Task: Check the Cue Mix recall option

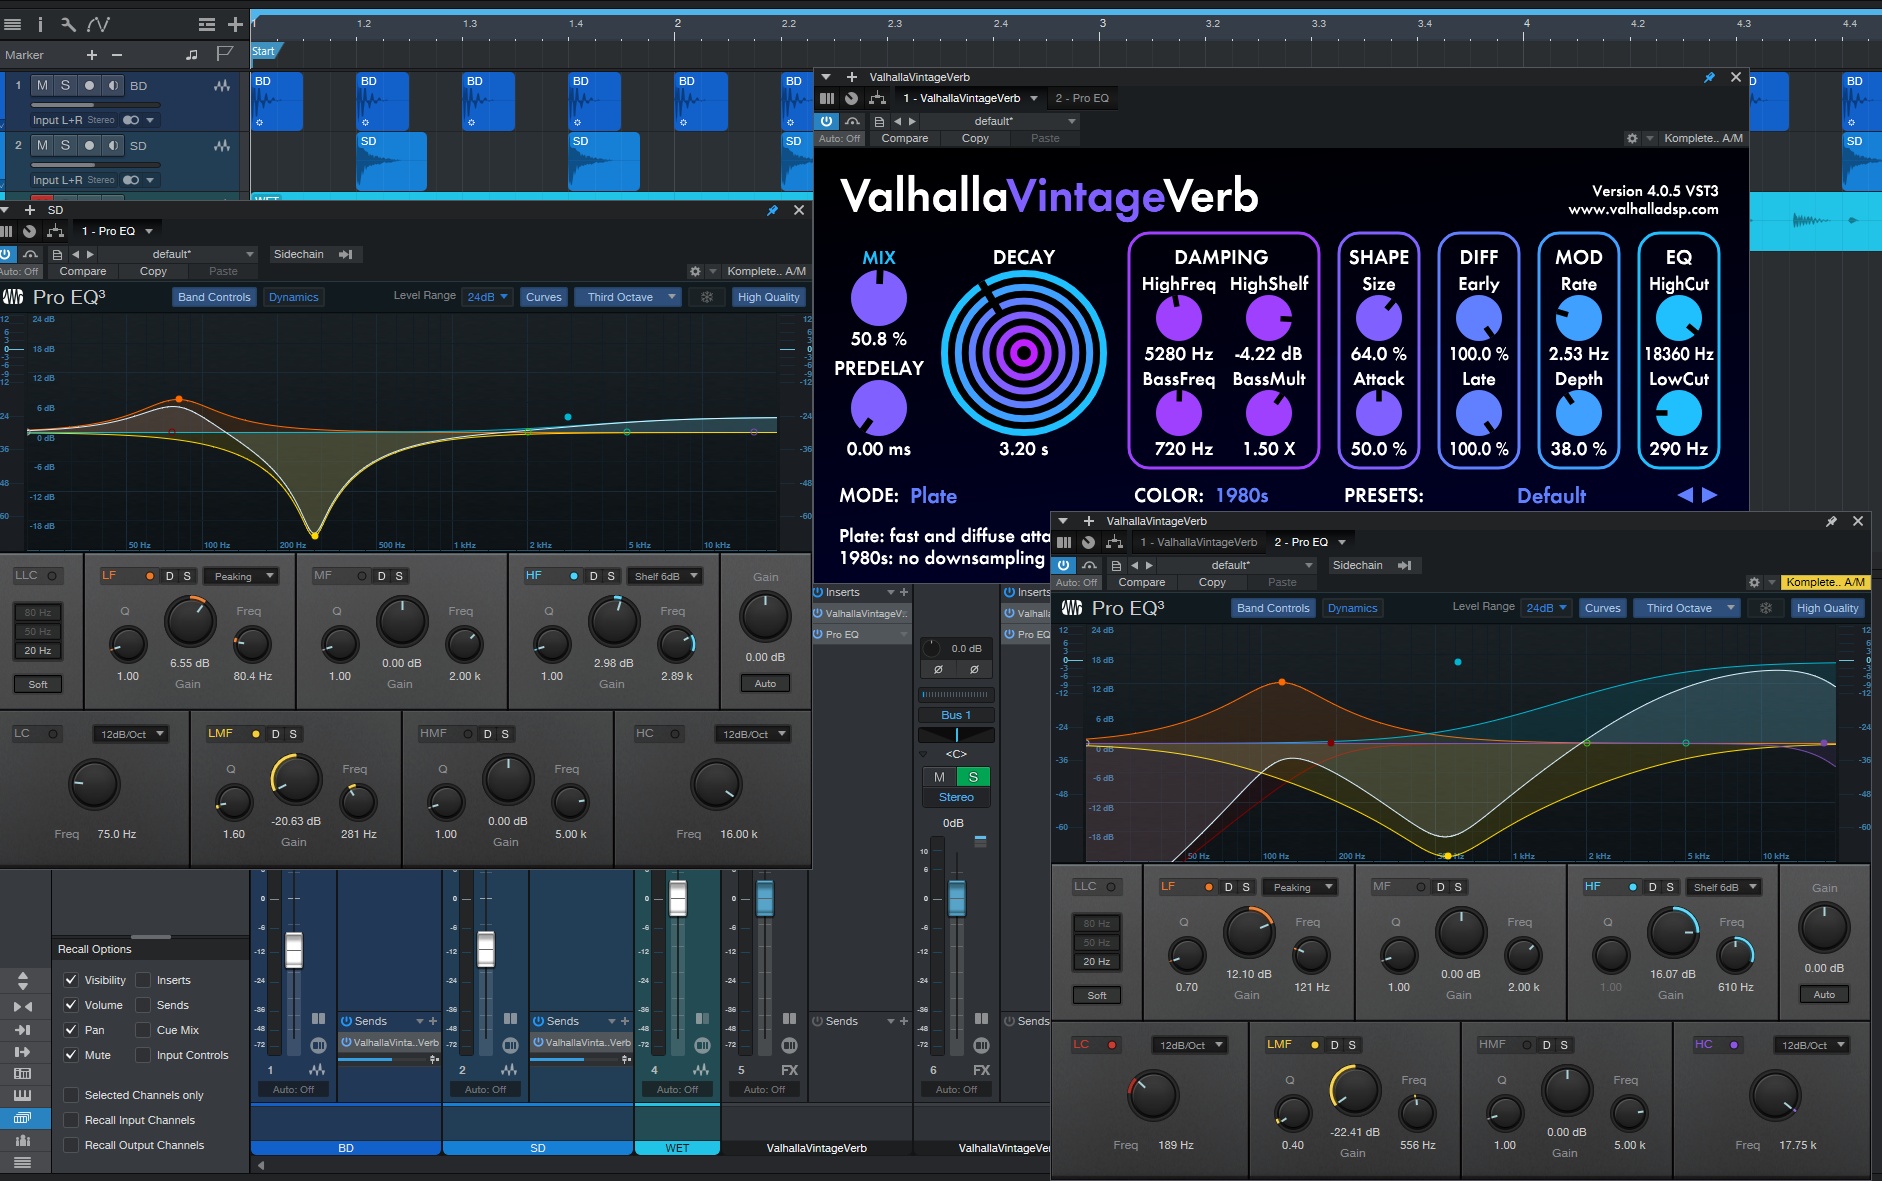Action: click(x=143, y=1030)
